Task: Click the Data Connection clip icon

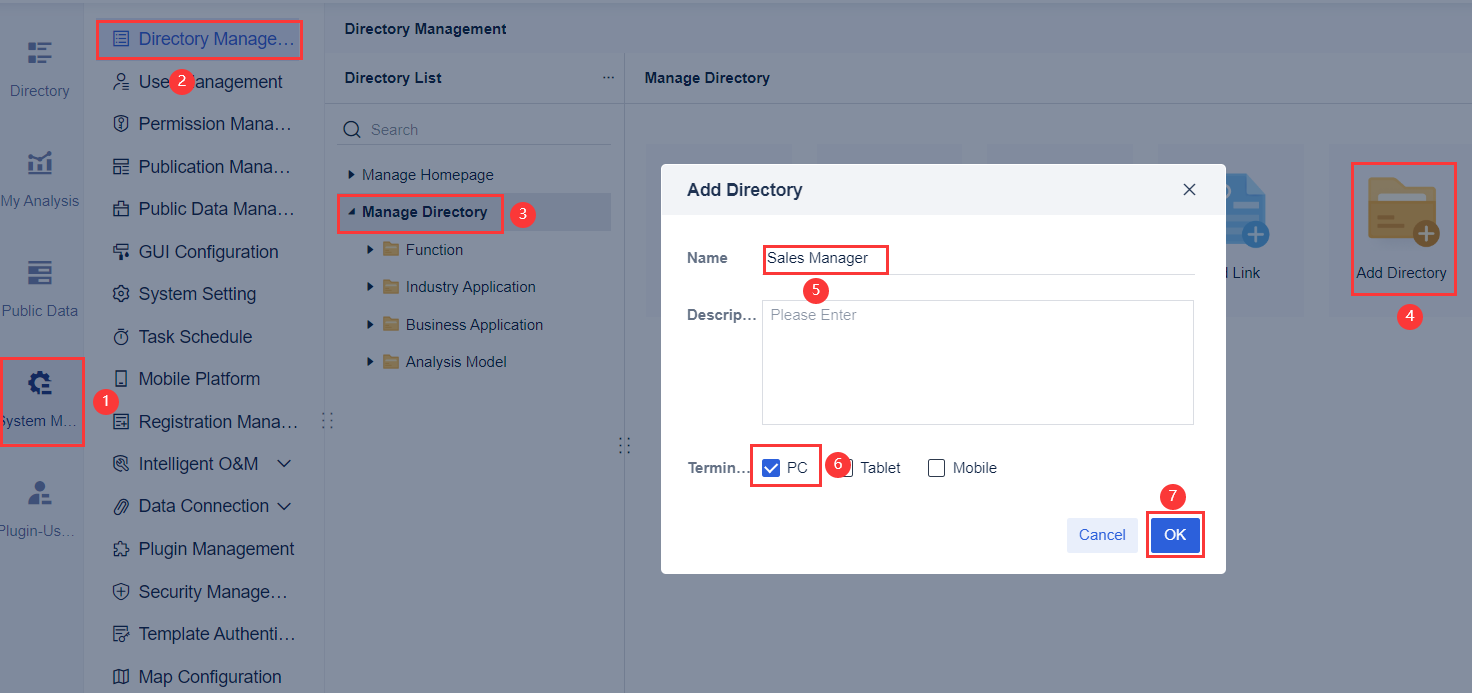Action: click(x=121, y=506)
